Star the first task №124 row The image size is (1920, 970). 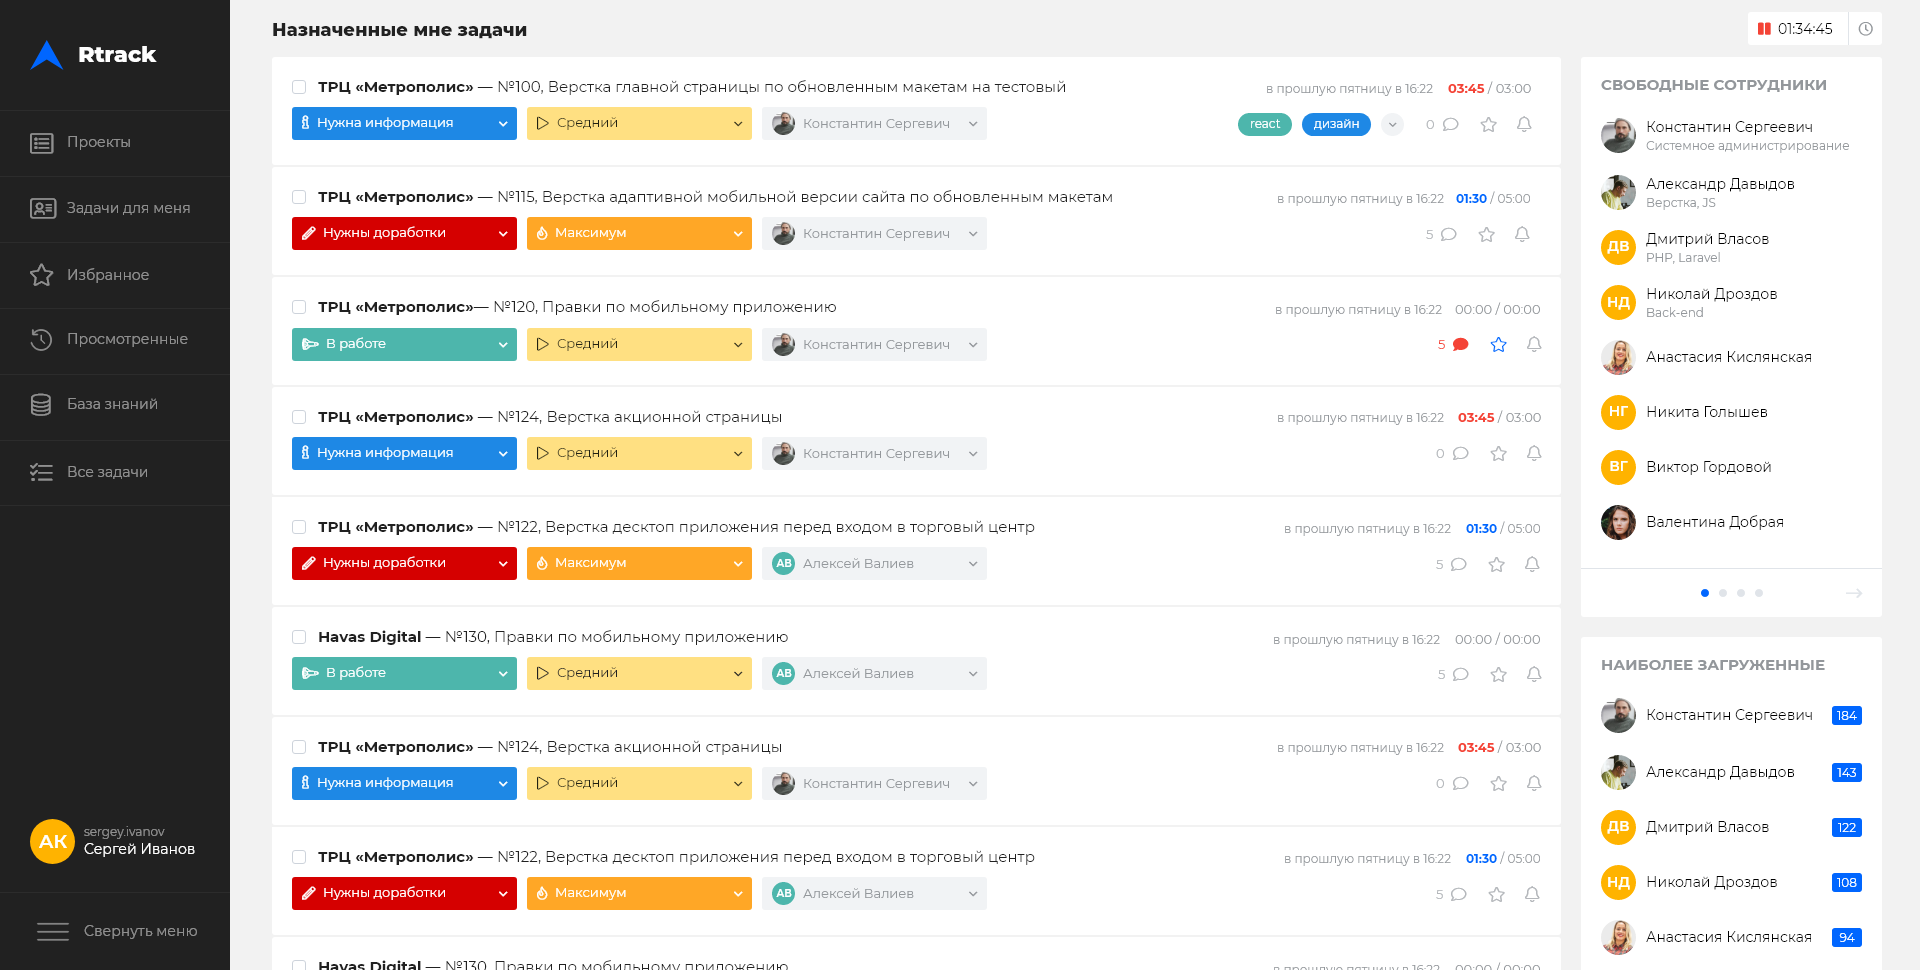(1499, 453)
